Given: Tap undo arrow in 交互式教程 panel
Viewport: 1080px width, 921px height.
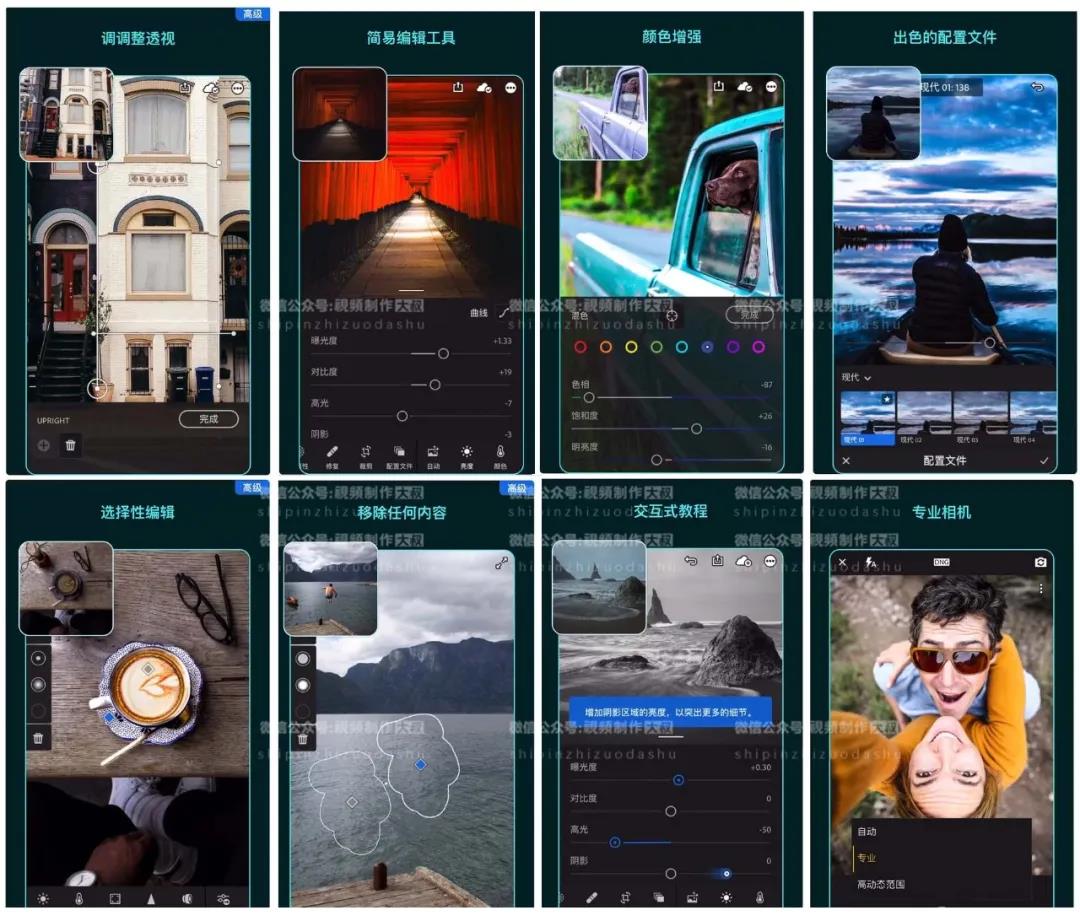Looking at the screenshot, I should 691,561.
